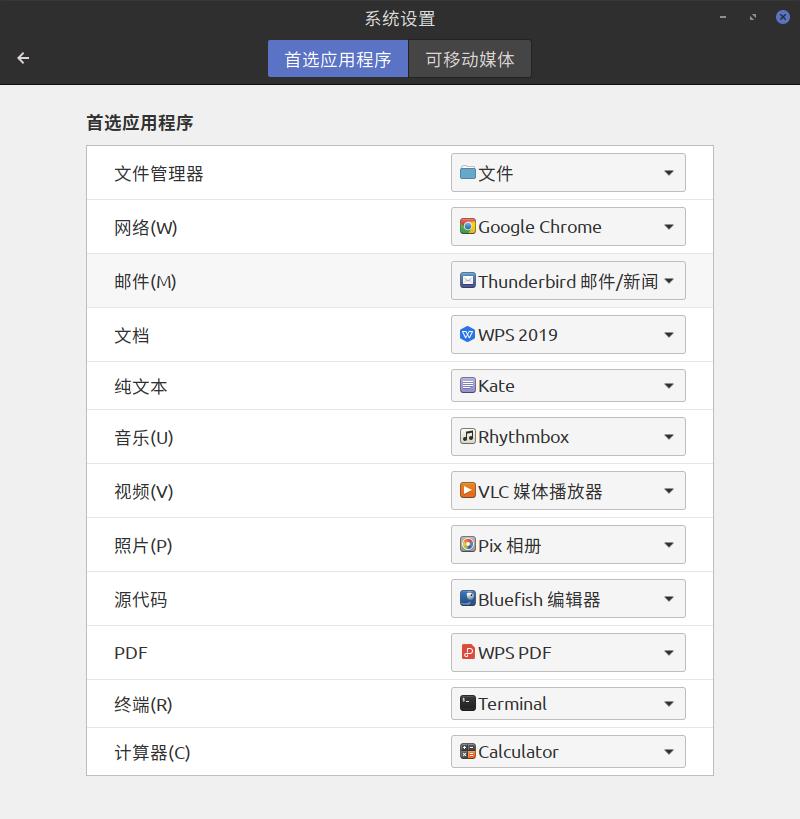This screenshot has height=819, width=800.
Task: Click the Bluefish editor icon
Action: click(467, 598)
